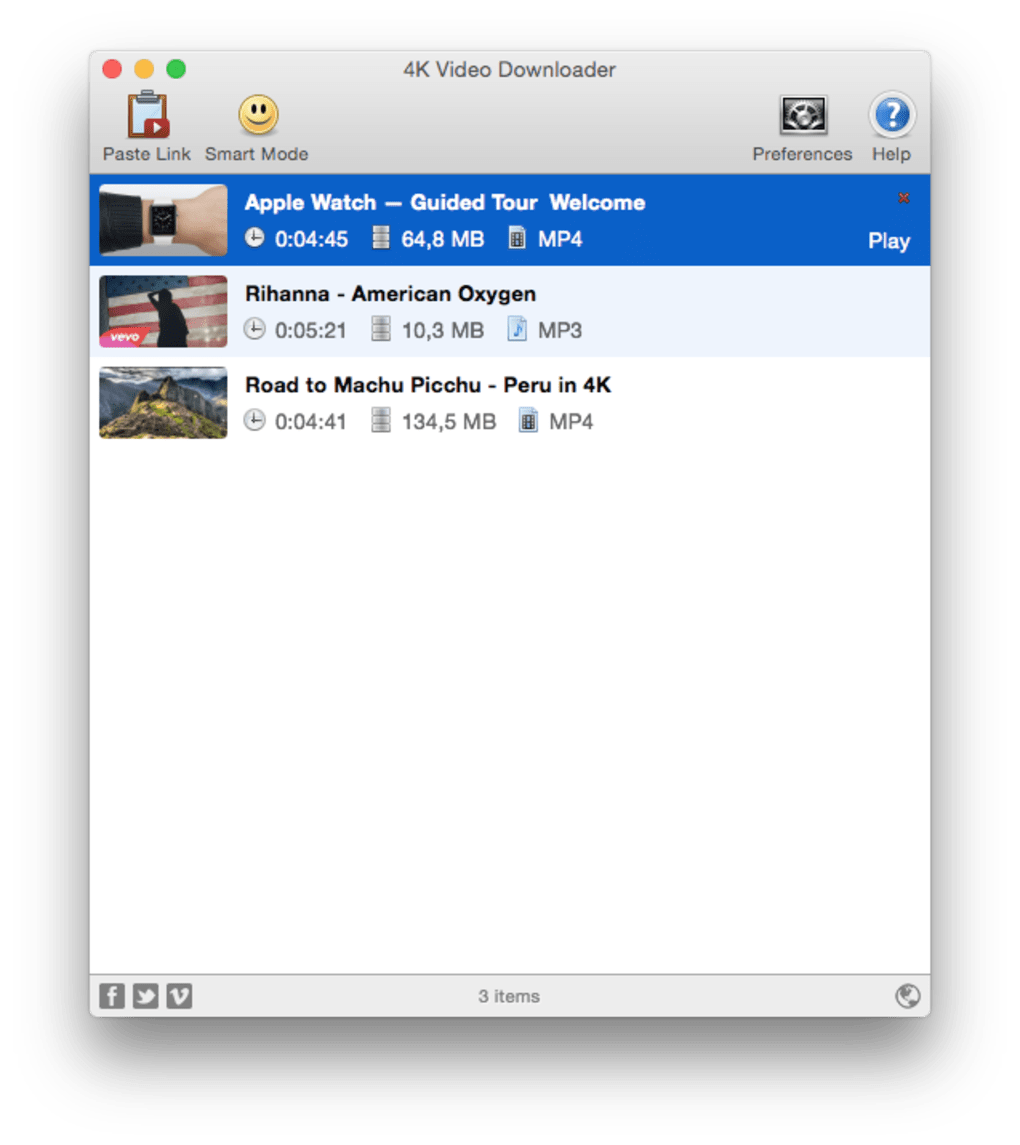This screenshot has height=1145, width=1020.
Task: Maximize window with green button
Action: pos(176,69)
